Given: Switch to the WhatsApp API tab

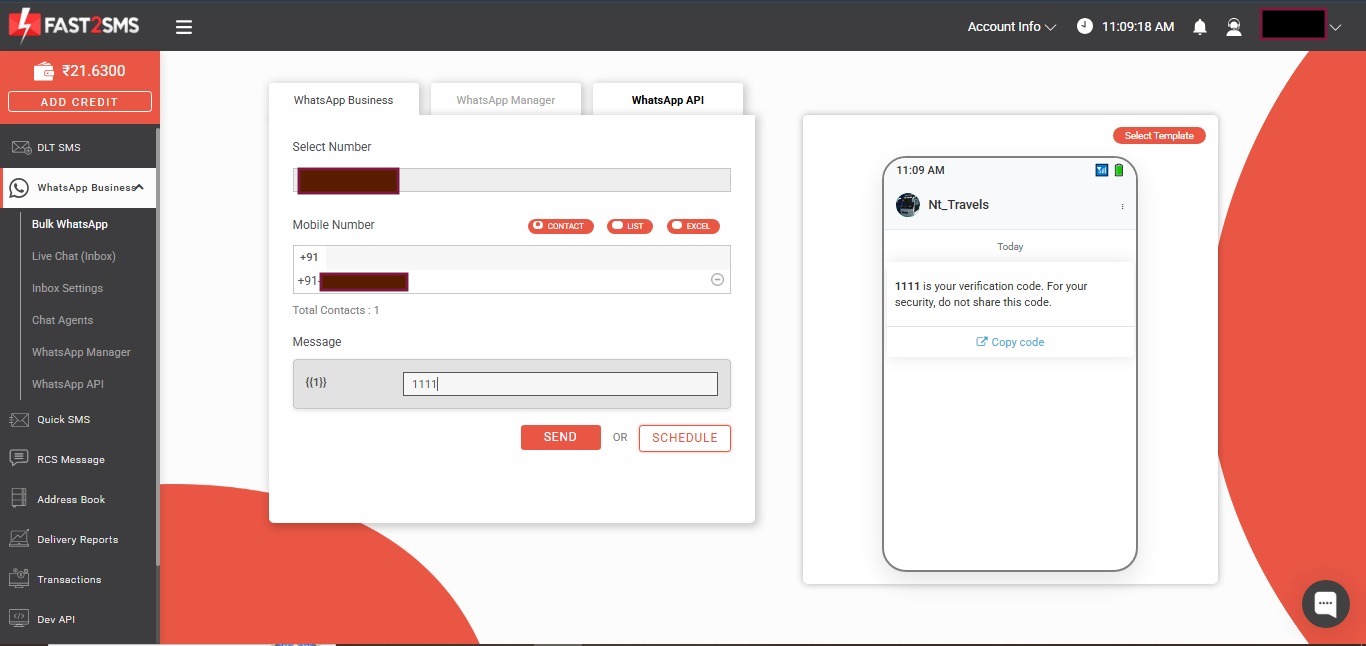Looking at the screenshot, I should 668,100.
